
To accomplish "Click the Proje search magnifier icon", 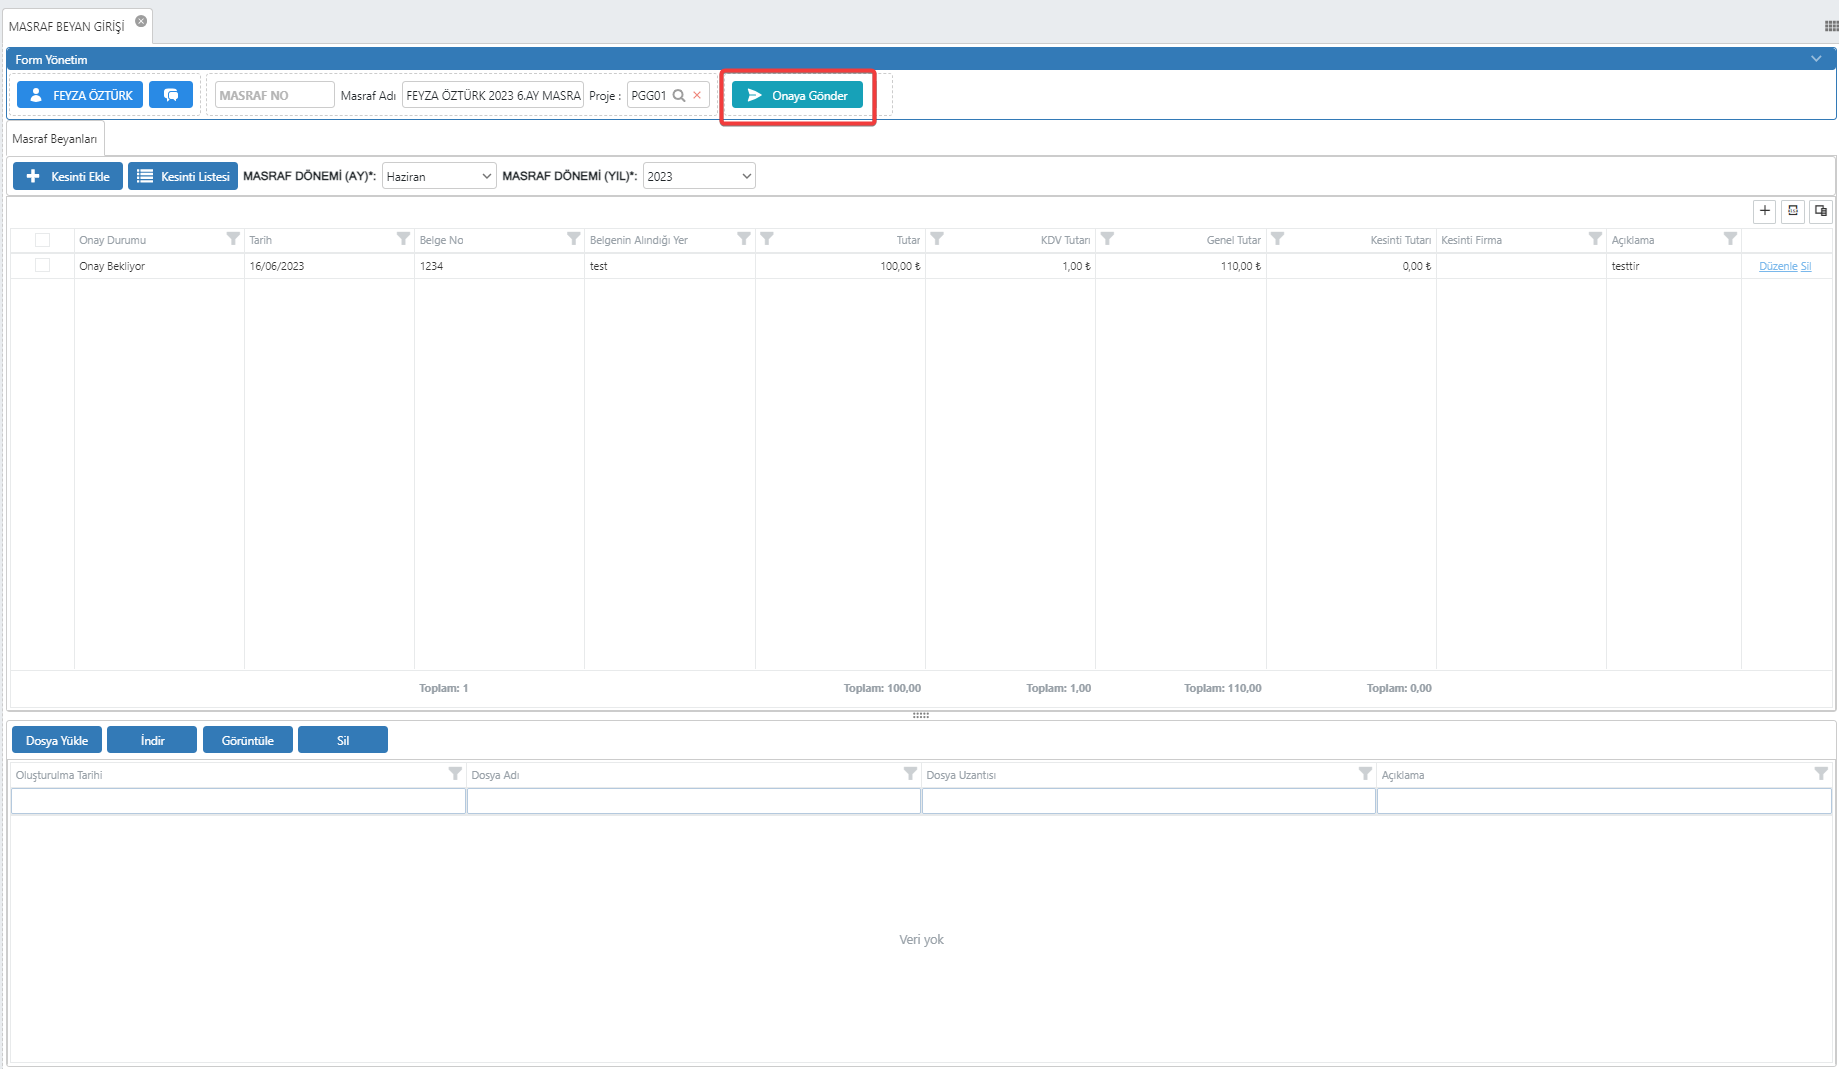I will (x=679, y=96).
